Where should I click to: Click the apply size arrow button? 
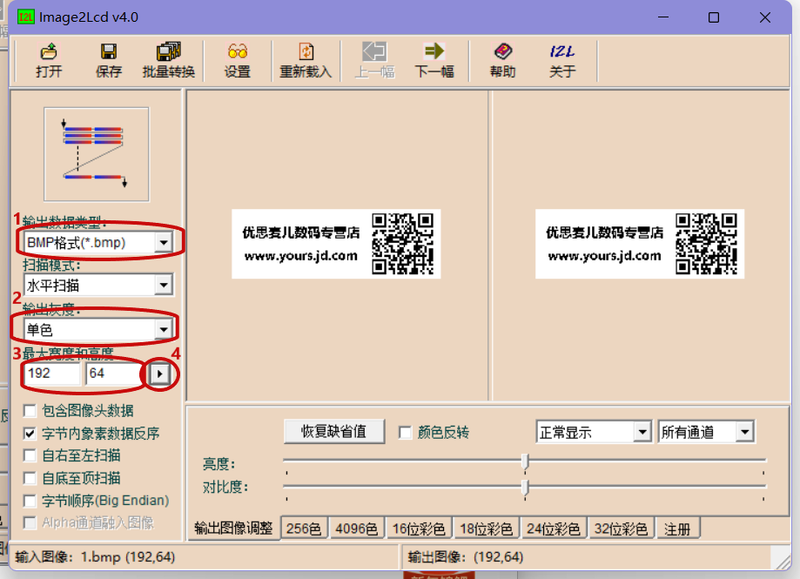tap(160, 374)
